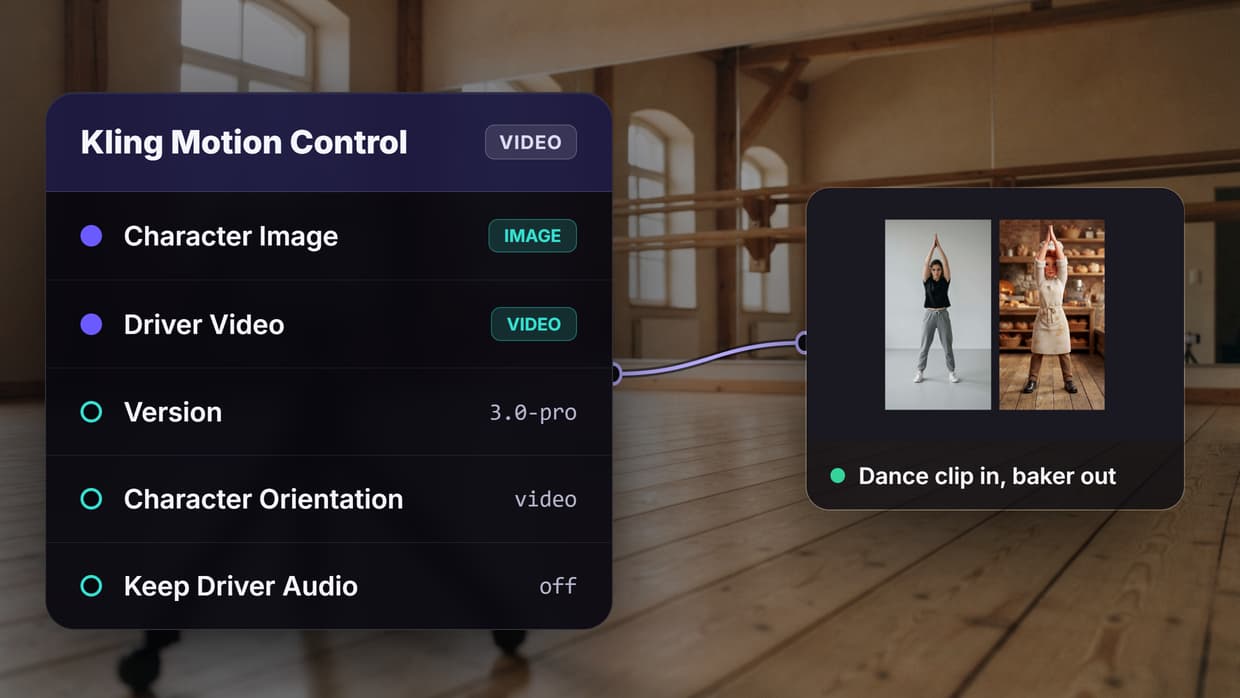Viewport: 1240px width, 698px height.
Task: Click the VIDEO badge in the node header
Action: 531,142
